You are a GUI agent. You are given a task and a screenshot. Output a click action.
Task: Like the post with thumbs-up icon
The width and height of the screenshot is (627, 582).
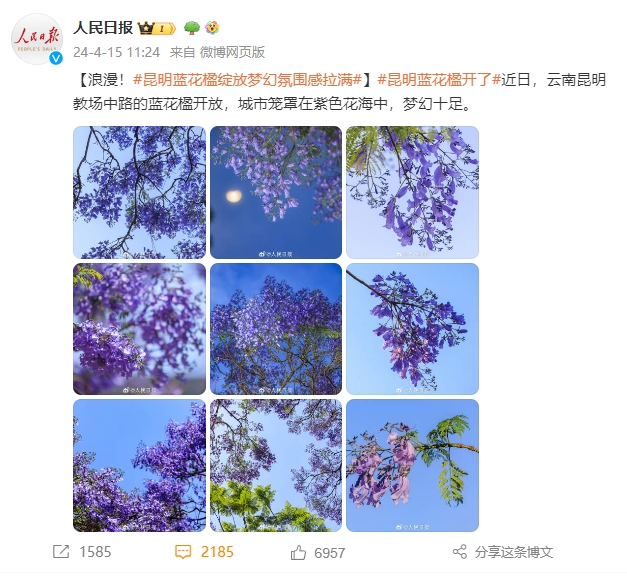tap(298, 553)
